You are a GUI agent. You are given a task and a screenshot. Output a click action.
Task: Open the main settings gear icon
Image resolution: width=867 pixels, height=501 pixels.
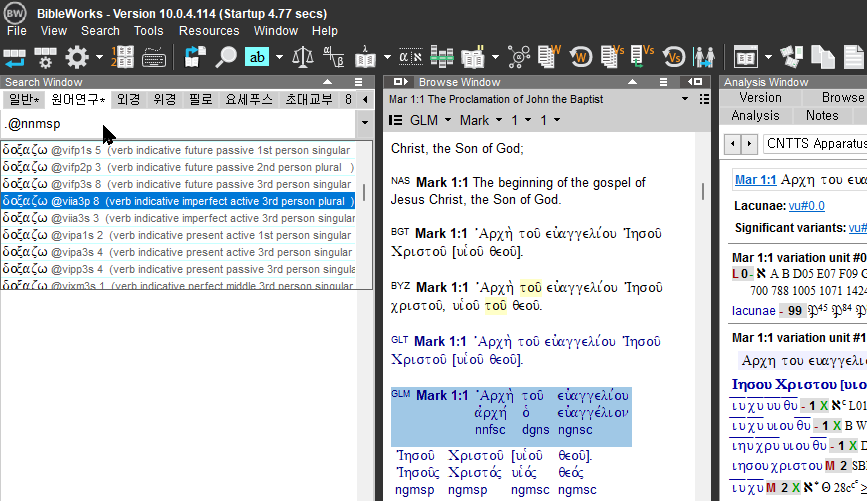[77, 57]
